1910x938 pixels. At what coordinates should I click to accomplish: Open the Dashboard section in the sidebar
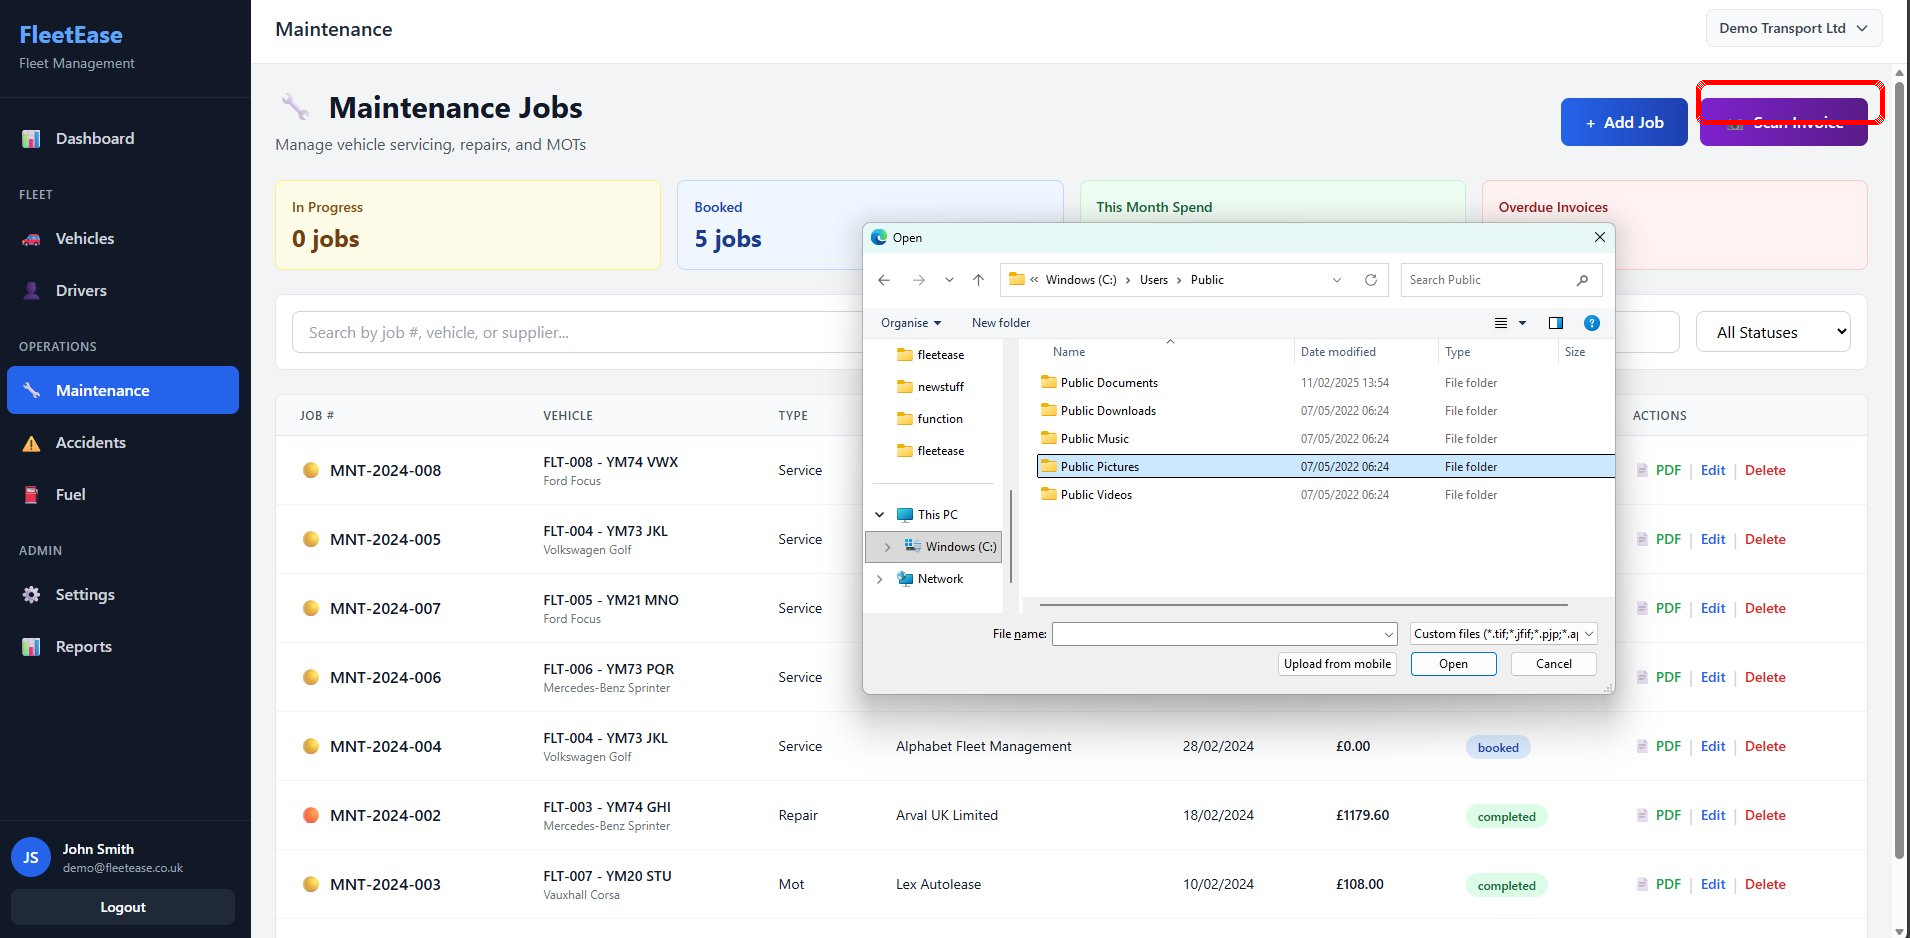31,139
